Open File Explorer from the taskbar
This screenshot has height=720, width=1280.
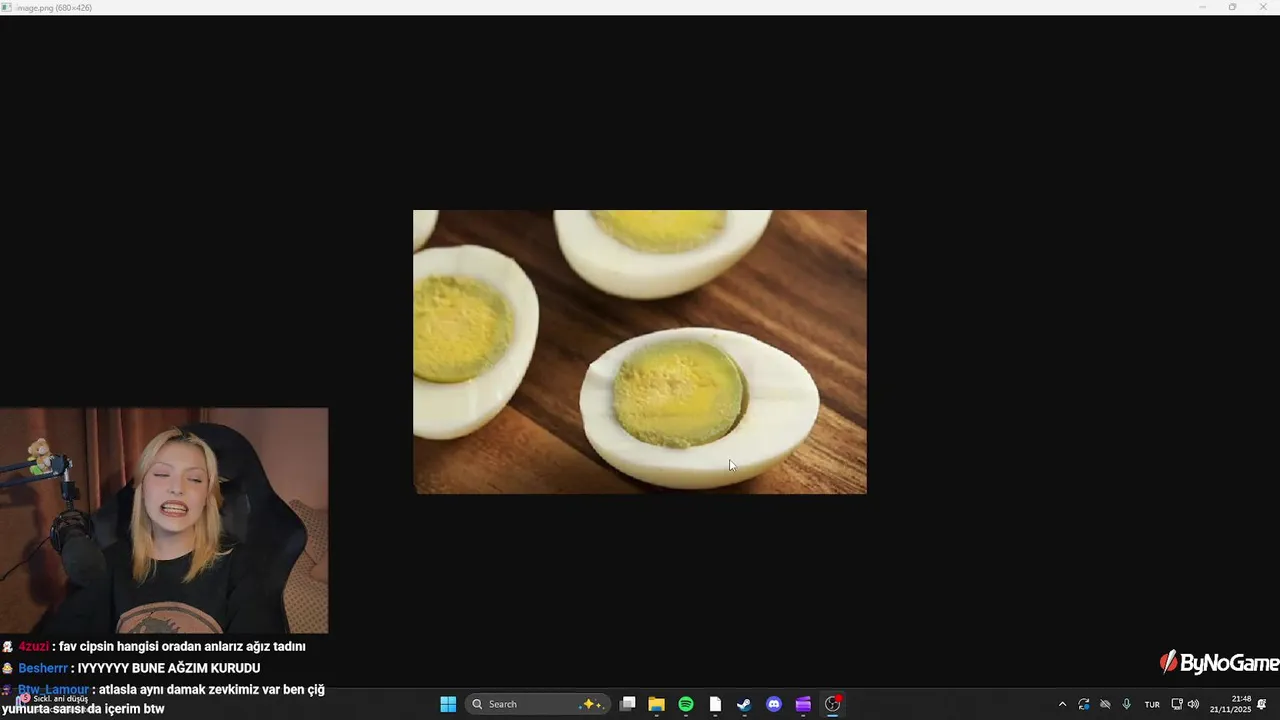point(656,704)
